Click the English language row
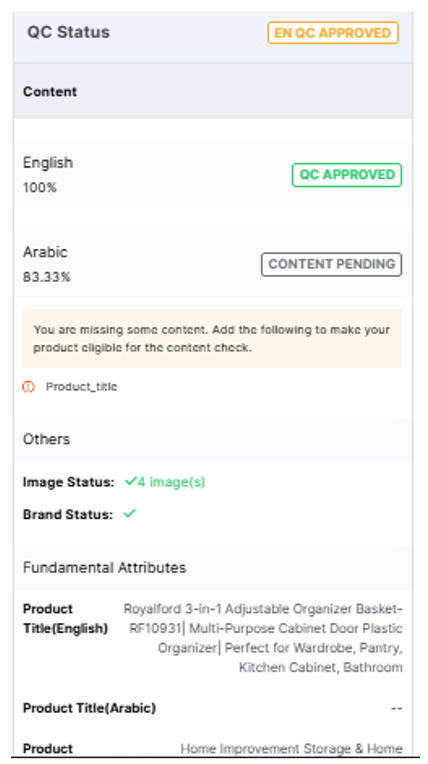The height and width of the screenshot is (764, 428). (x=213, y=175)
